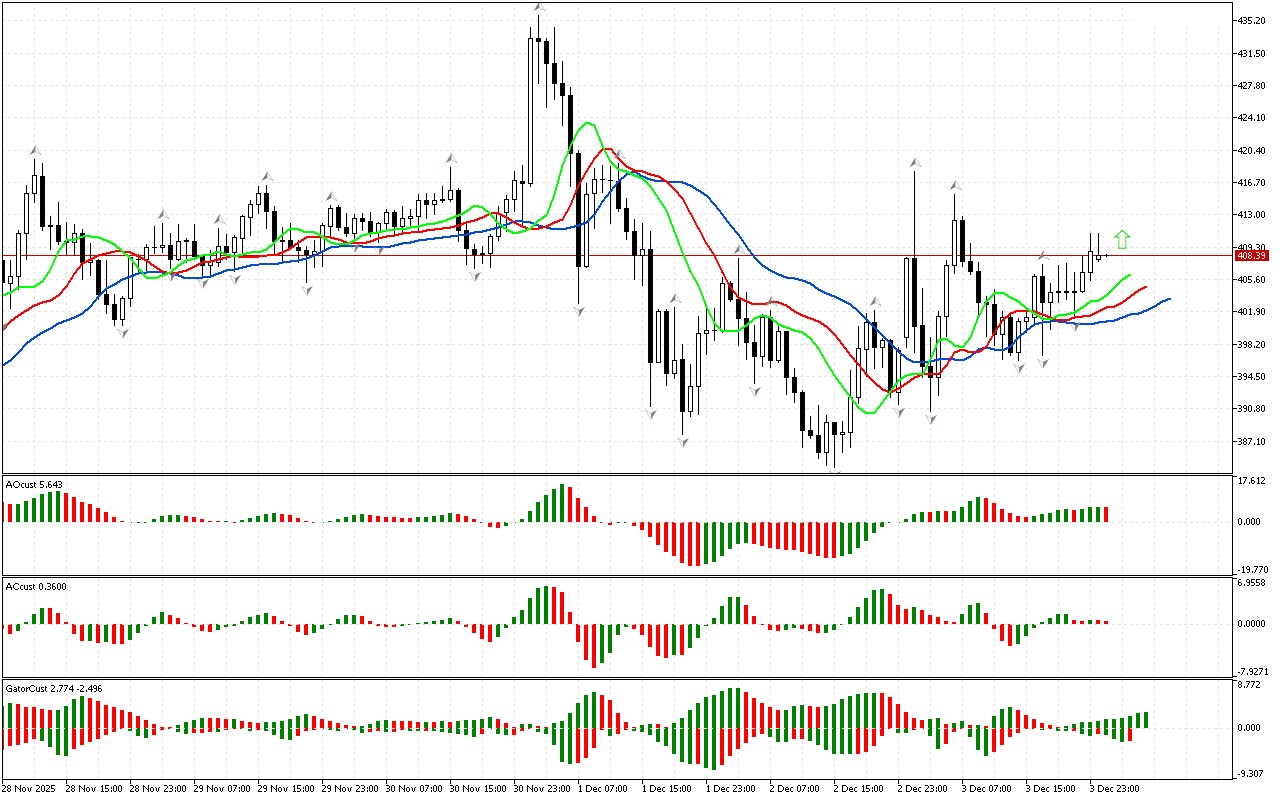Click the 1 Dec 07:00 time axis label
The height and width of the screenshot is (800, 1280).
[x=602, y=788]
